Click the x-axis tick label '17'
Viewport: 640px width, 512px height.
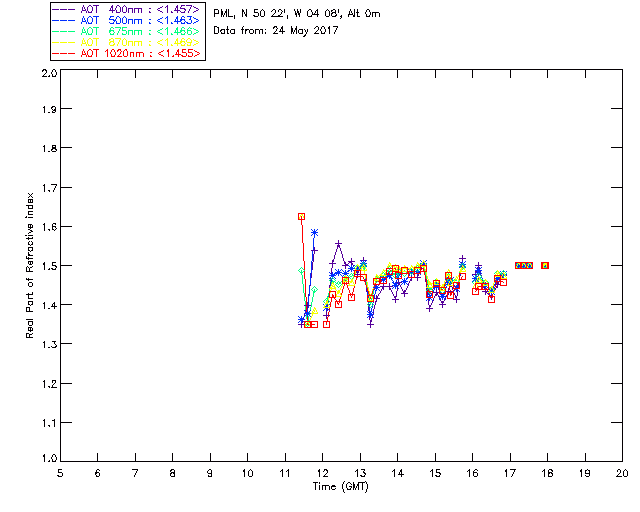coord(510,473)
